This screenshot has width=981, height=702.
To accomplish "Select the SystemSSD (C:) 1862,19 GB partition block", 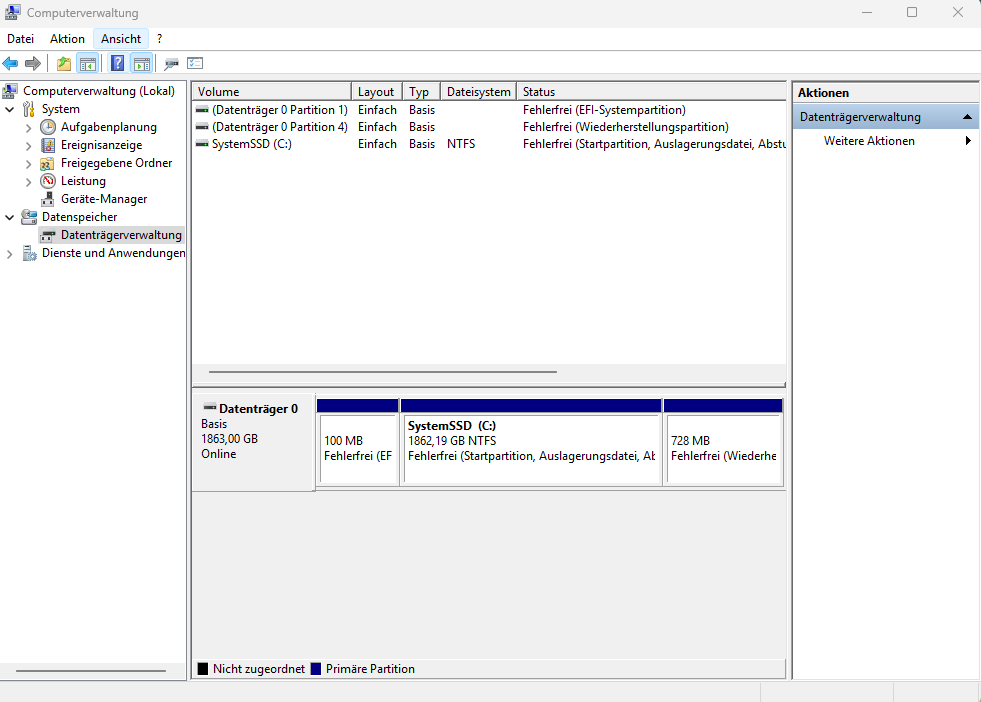I will pos(531,442).
